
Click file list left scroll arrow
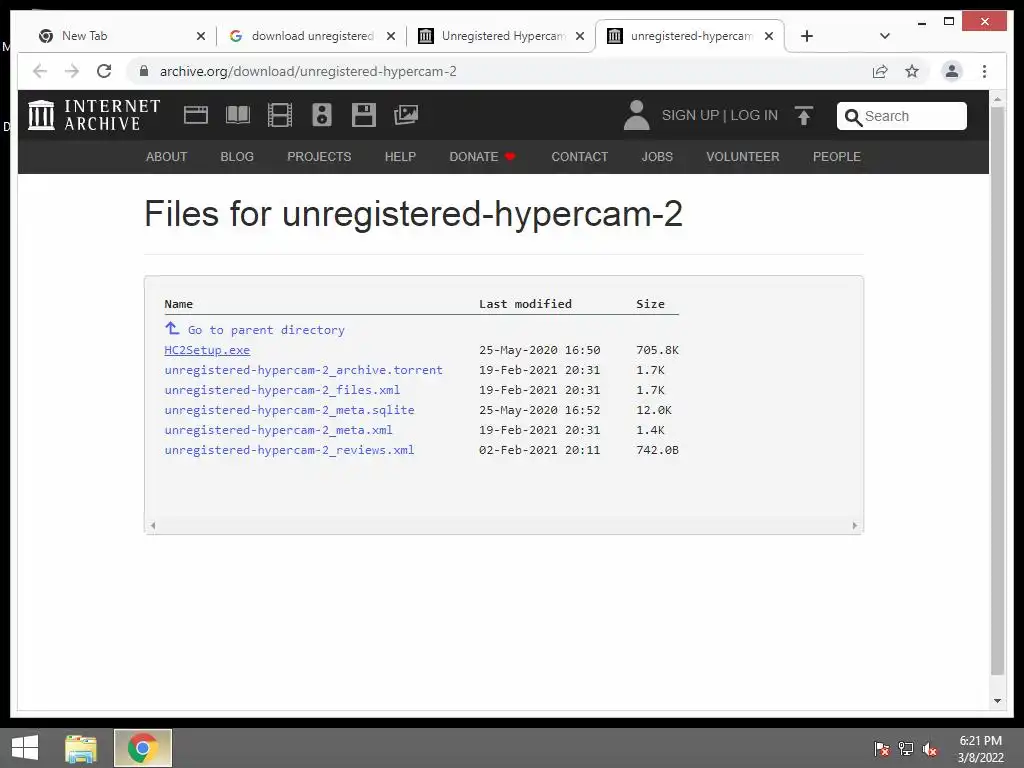point(153,525)
